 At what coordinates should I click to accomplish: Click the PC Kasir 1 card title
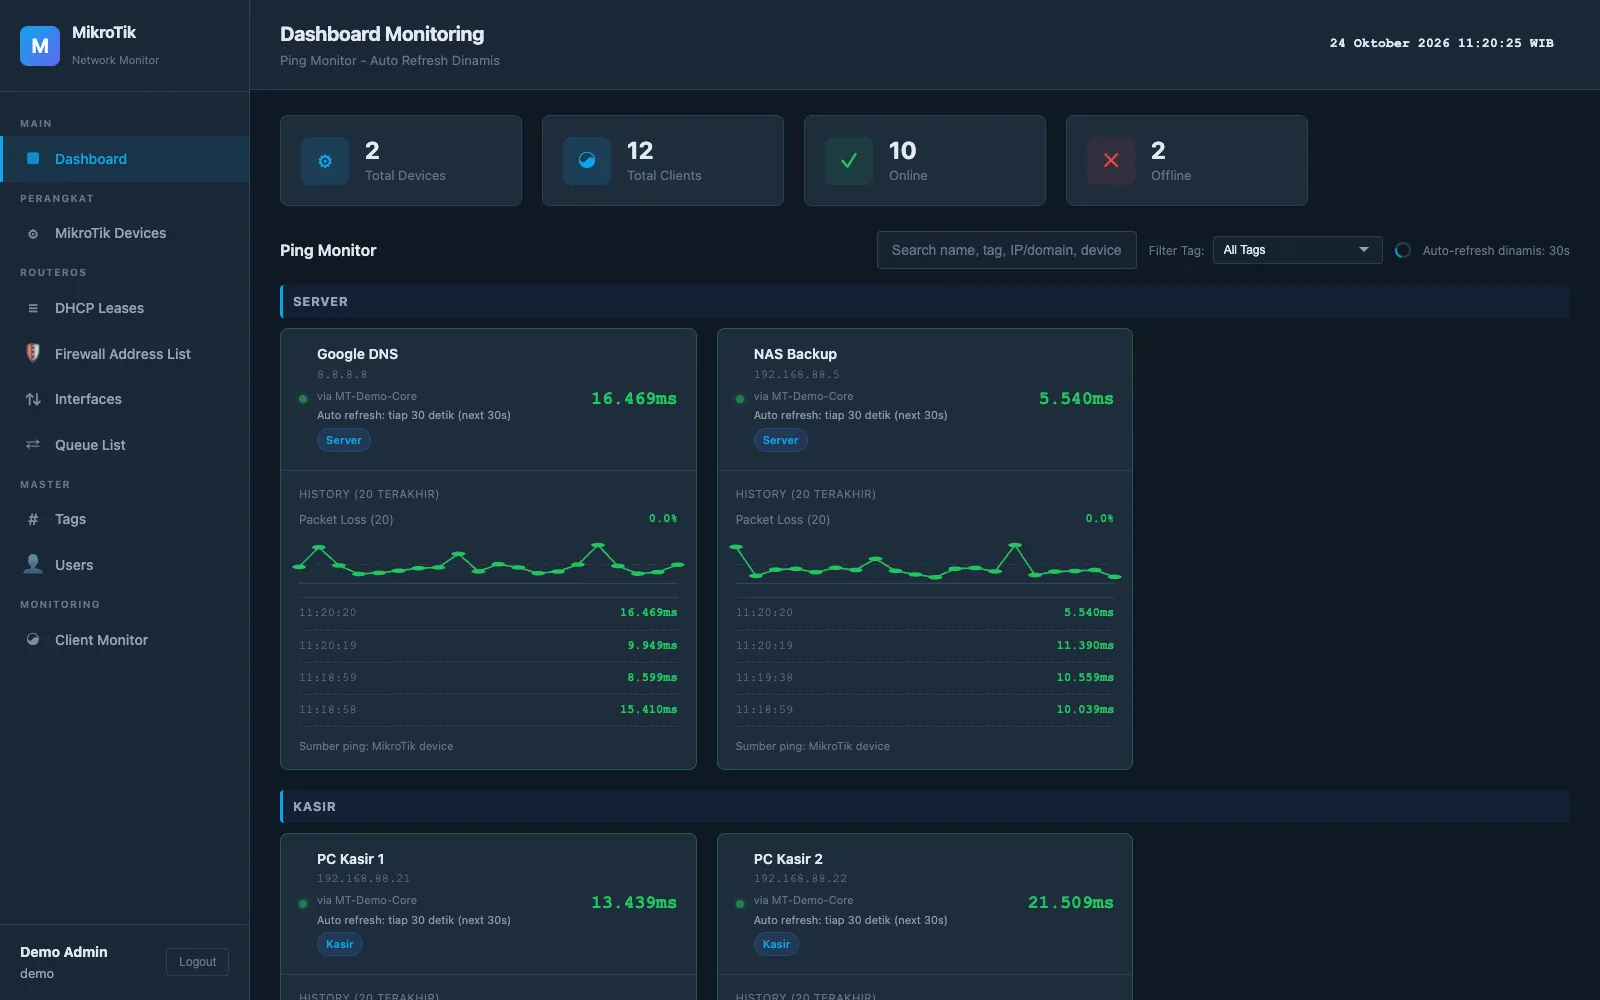[350, 859]
